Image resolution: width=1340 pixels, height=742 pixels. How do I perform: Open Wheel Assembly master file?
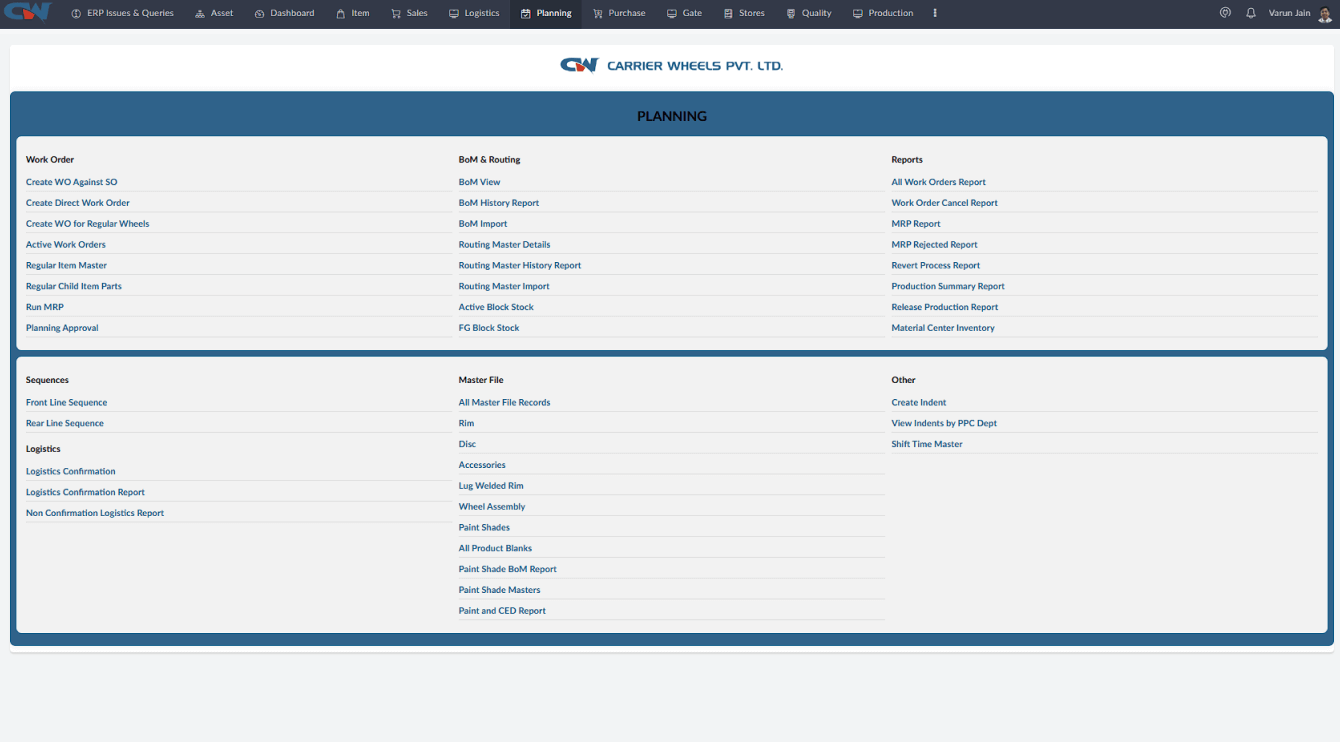(x=492, y=507)
